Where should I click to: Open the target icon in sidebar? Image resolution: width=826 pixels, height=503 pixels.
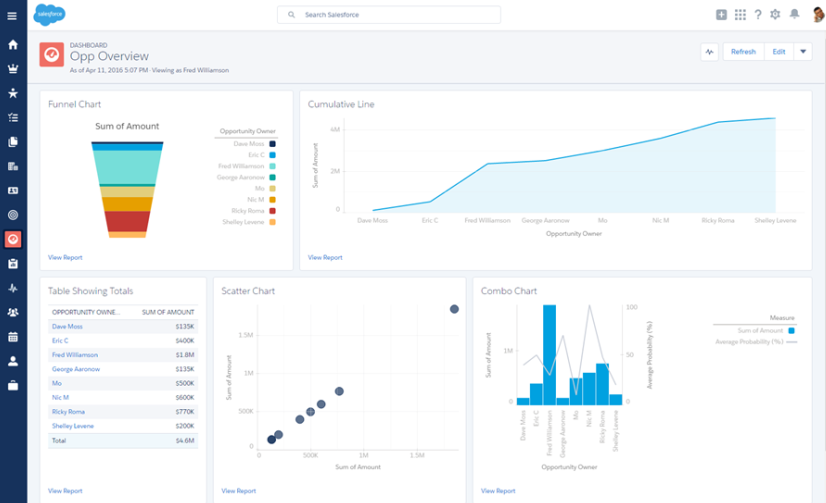(x=13, y=215)
